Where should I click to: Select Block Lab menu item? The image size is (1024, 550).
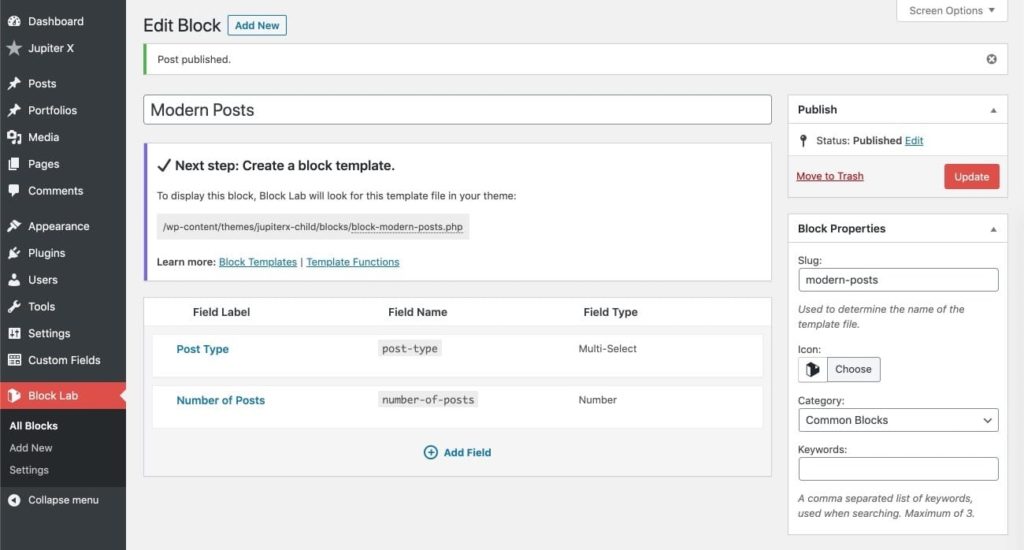63,395
